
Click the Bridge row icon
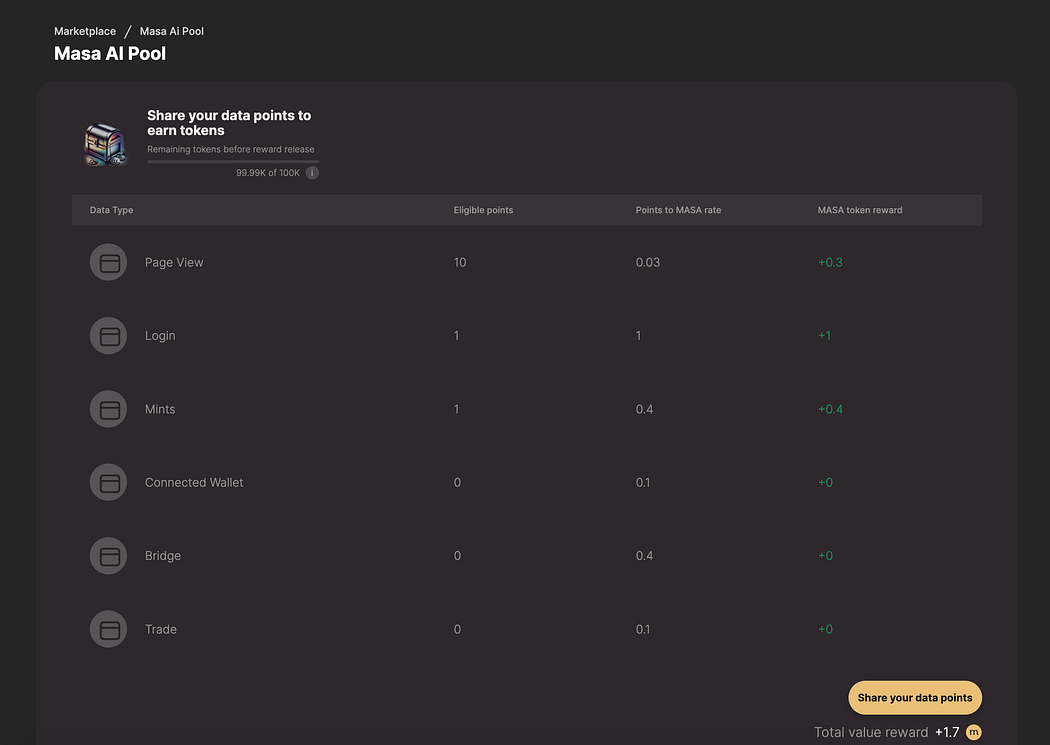tap(108, 556)
